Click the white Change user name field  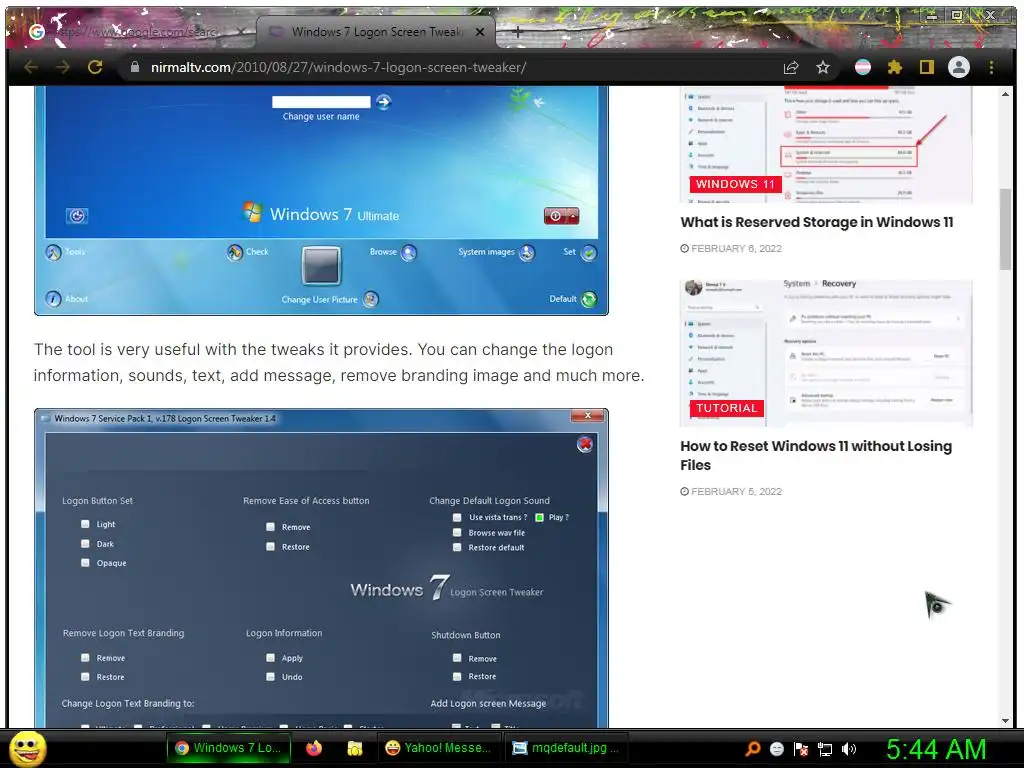[321, 102]
